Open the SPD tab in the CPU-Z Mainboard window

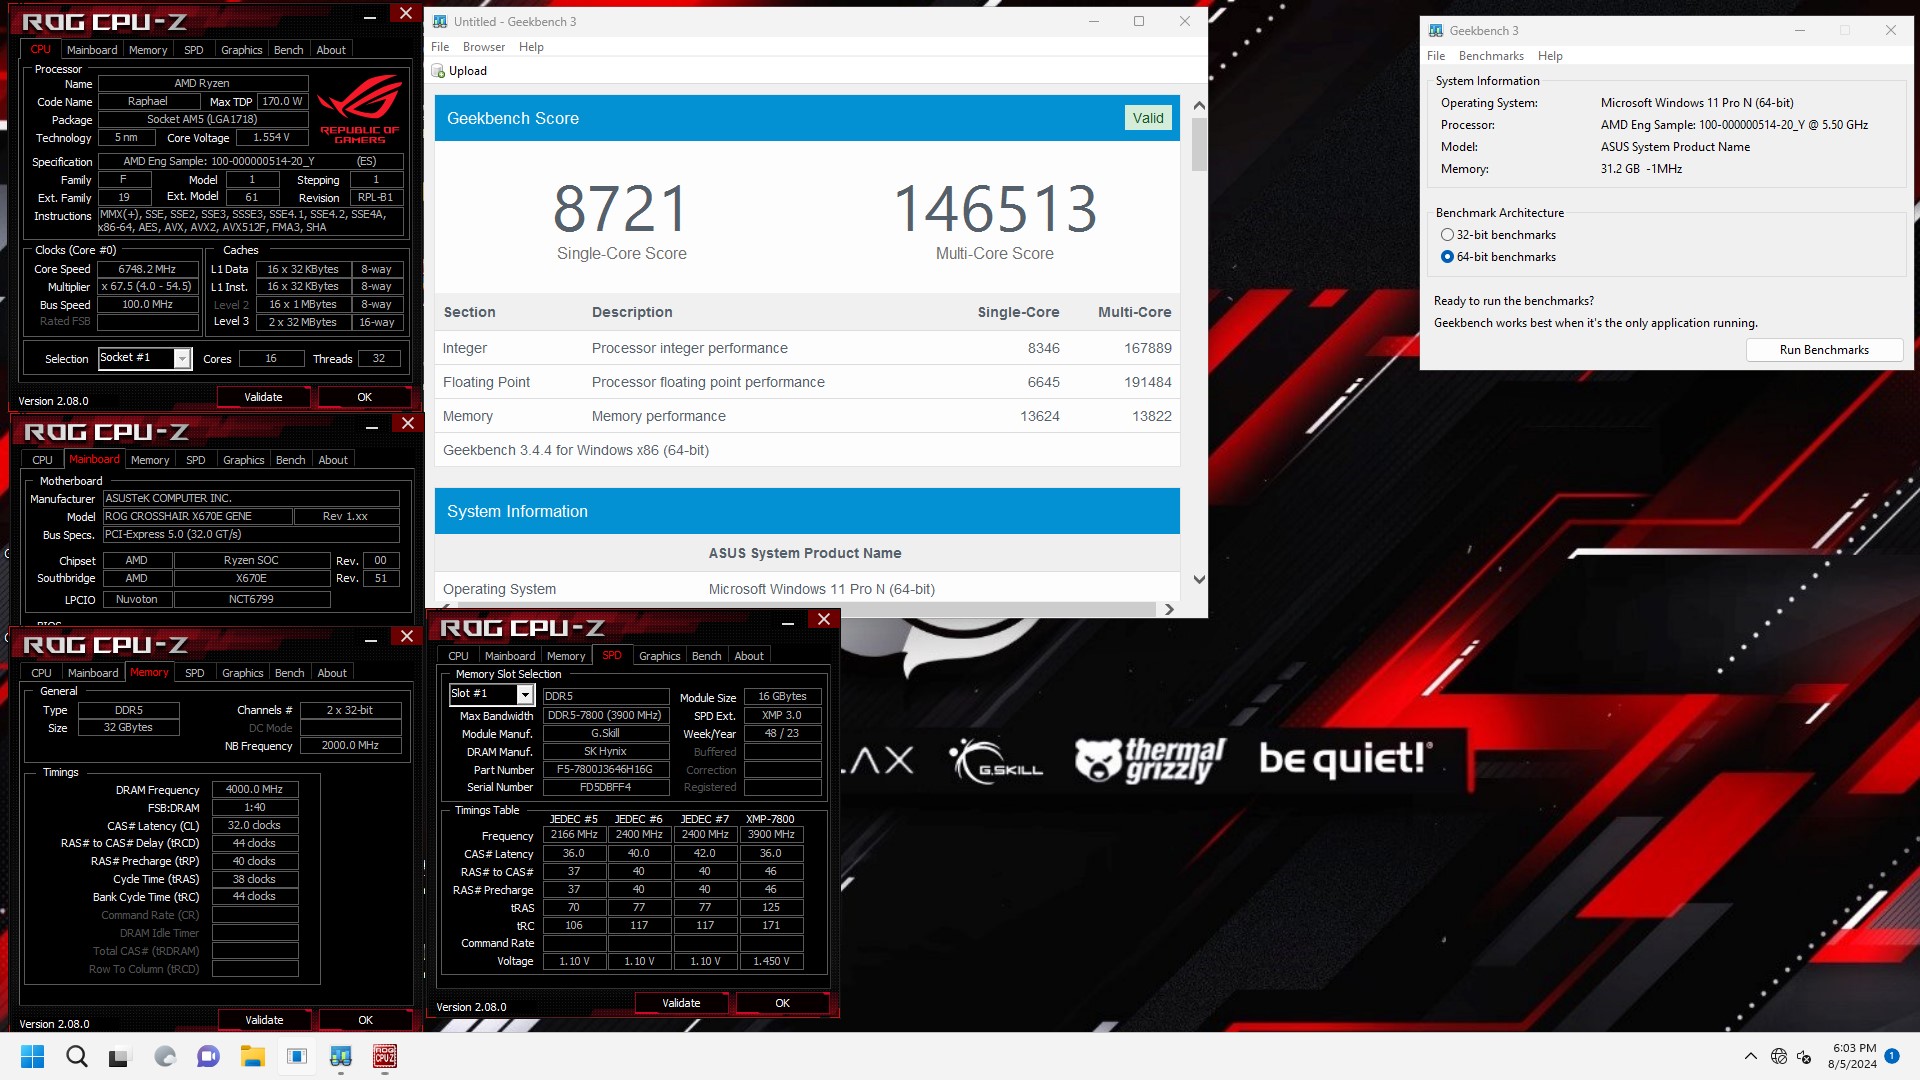195,460
